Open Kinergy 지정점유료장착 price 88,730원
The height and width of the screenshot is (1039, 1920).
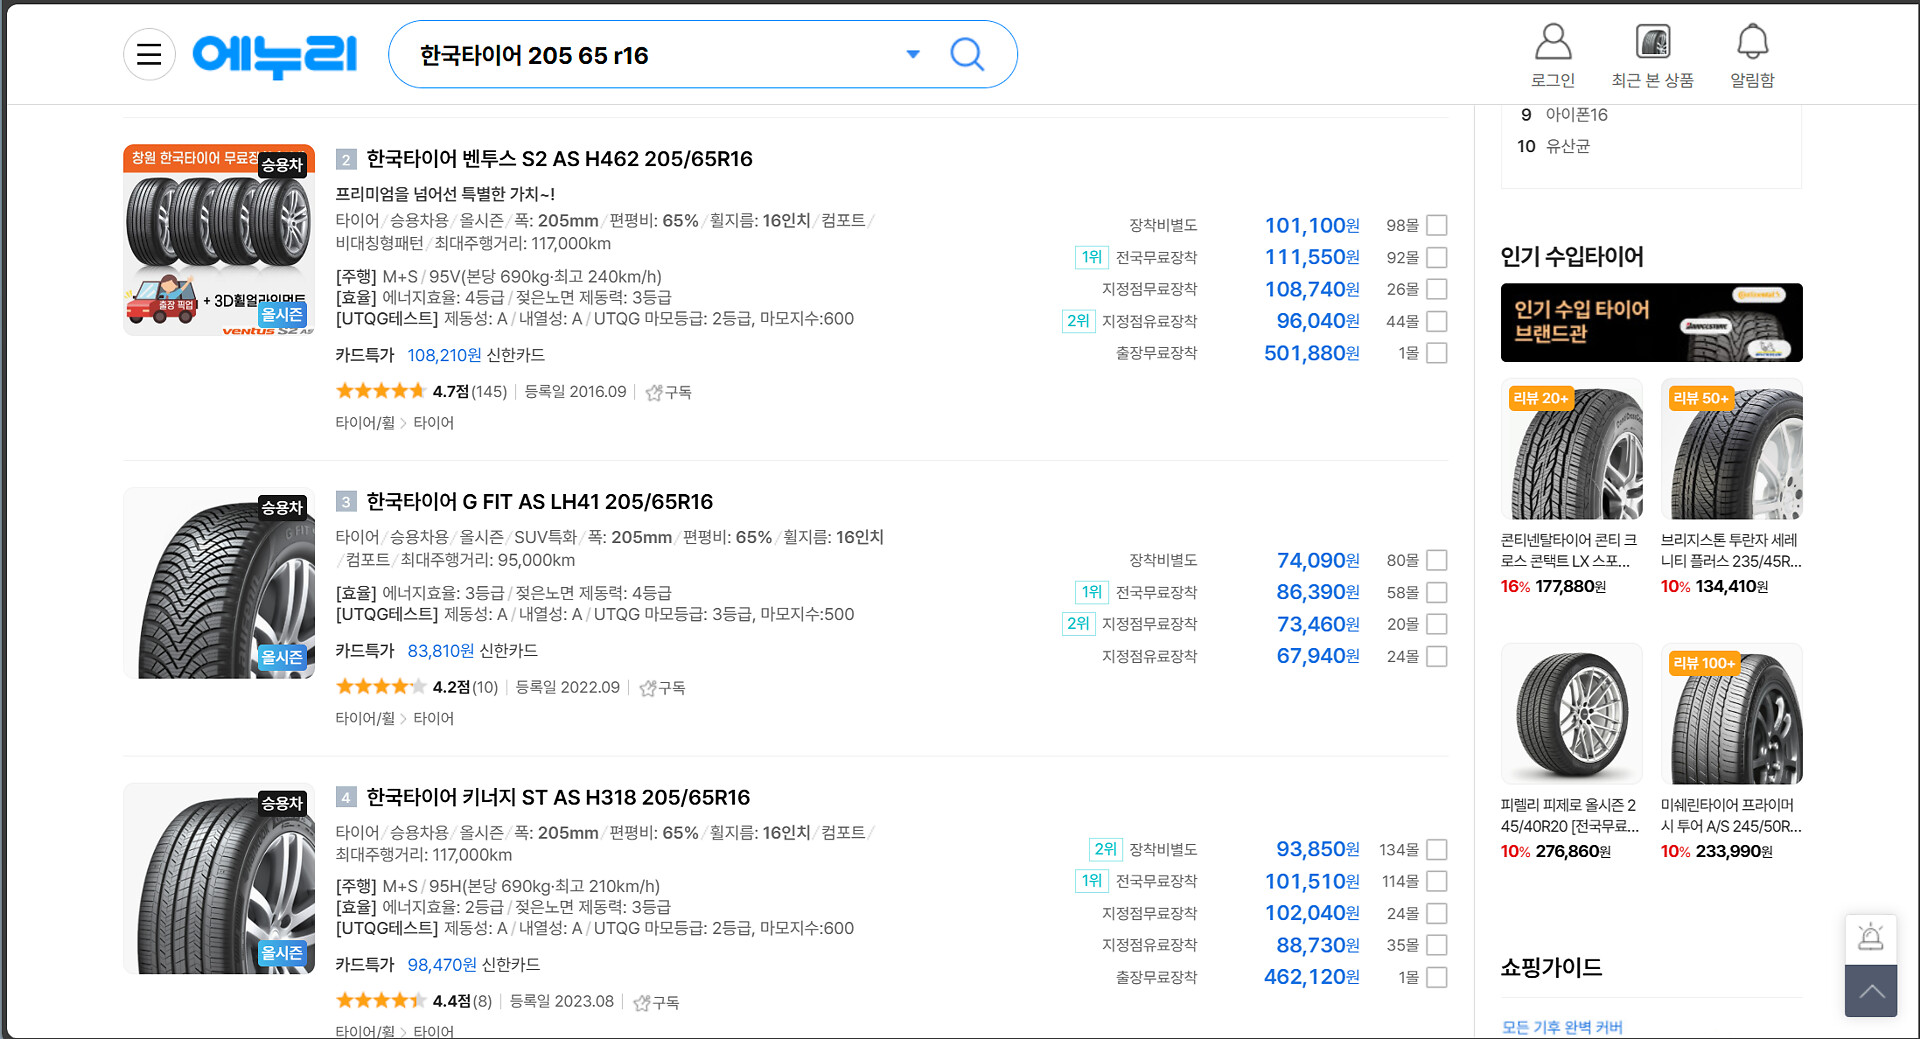tap(1318, 946)
